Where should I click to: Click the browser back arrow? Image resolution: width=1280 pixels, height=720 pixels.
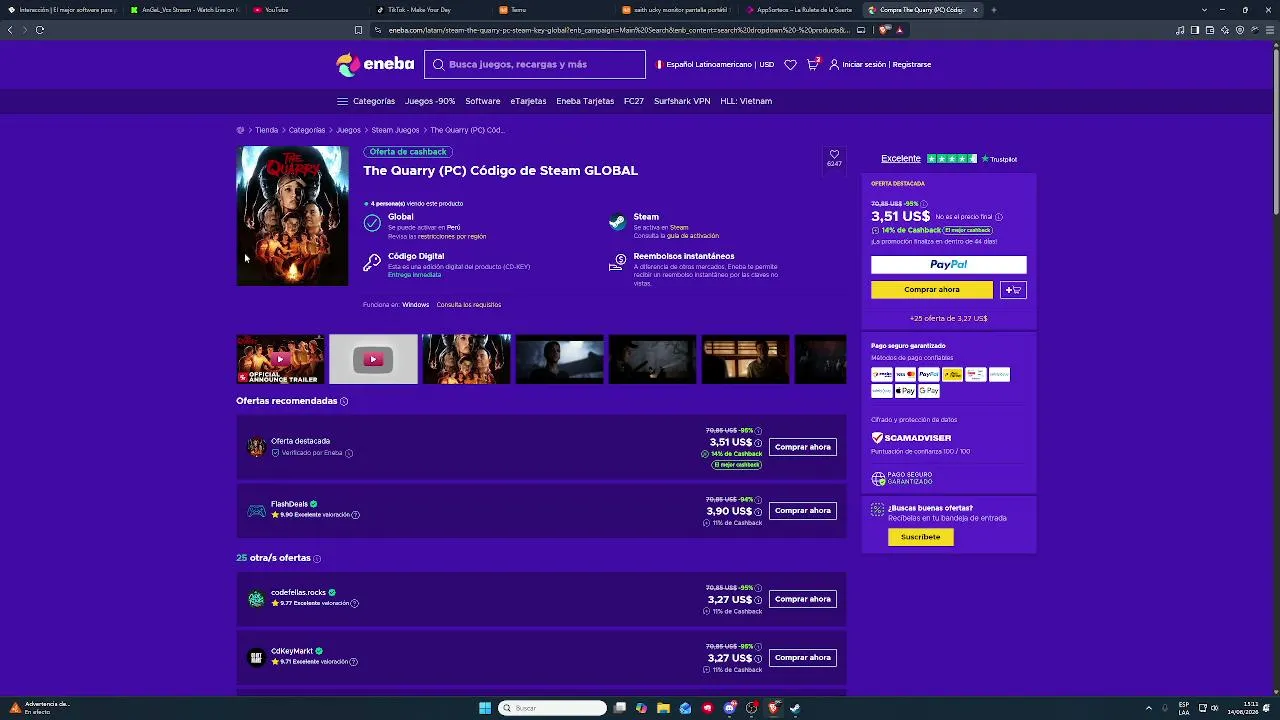[x=10, y=30]
